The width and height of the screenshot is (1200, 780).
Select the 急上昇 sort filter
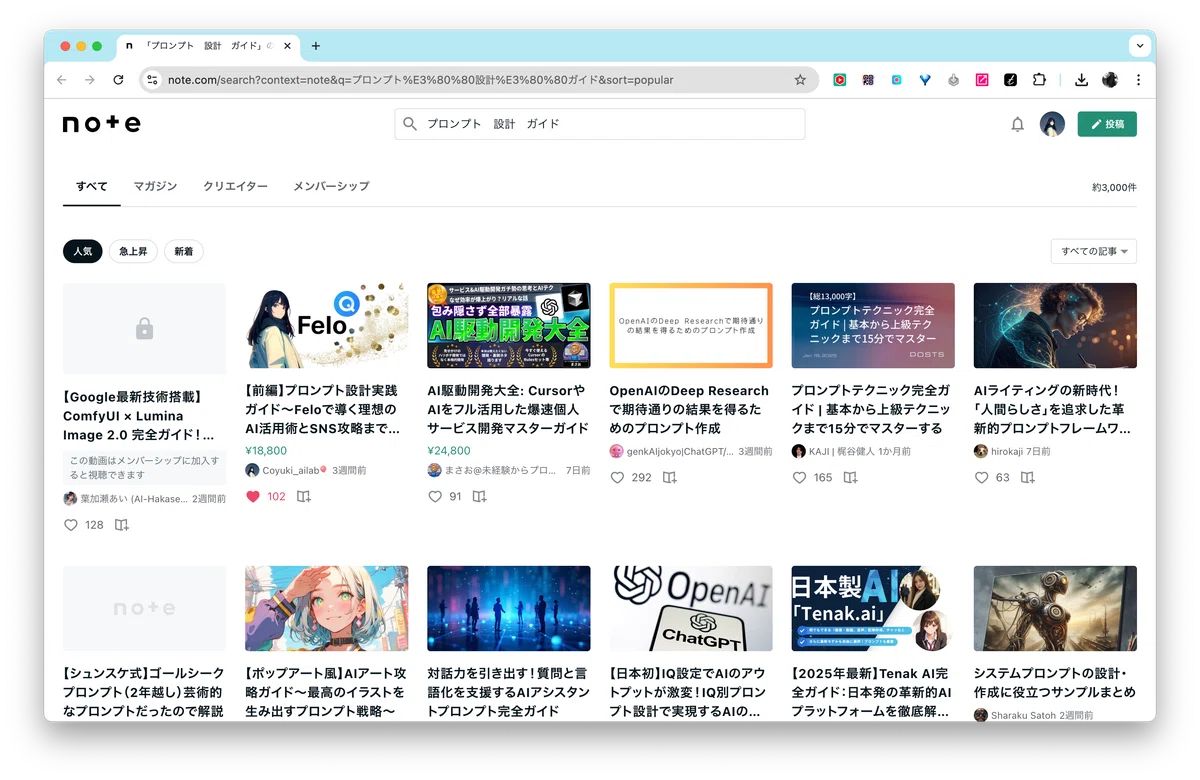133,251
